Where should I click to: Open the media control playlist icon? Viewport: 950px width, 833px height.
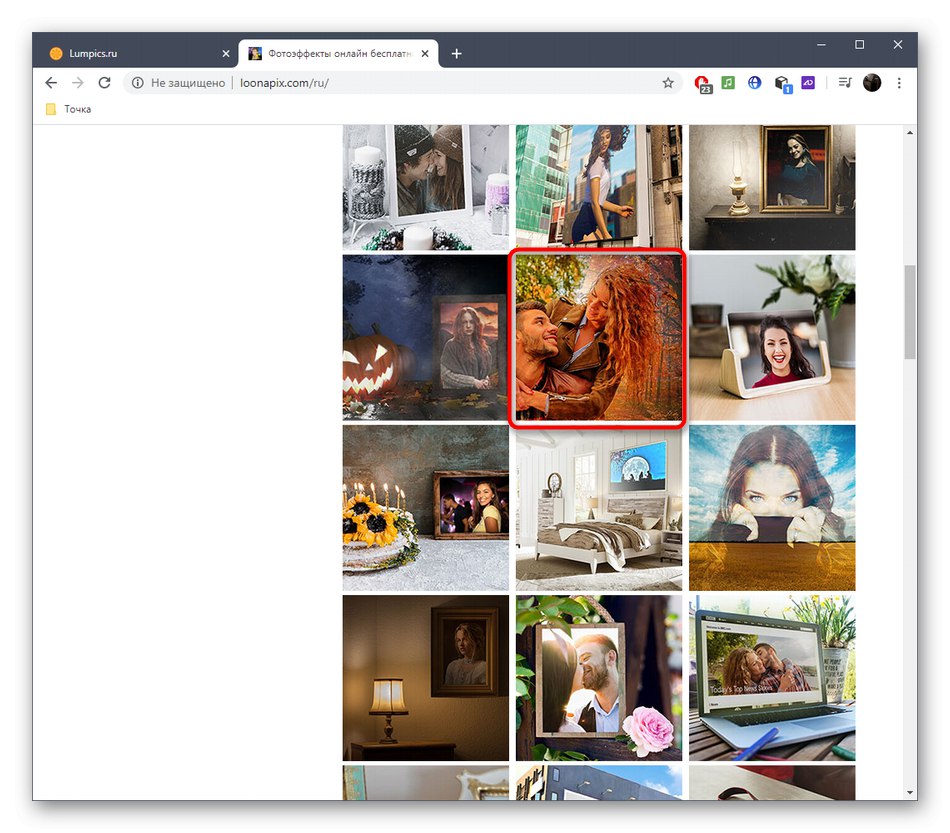pos(845,82)
